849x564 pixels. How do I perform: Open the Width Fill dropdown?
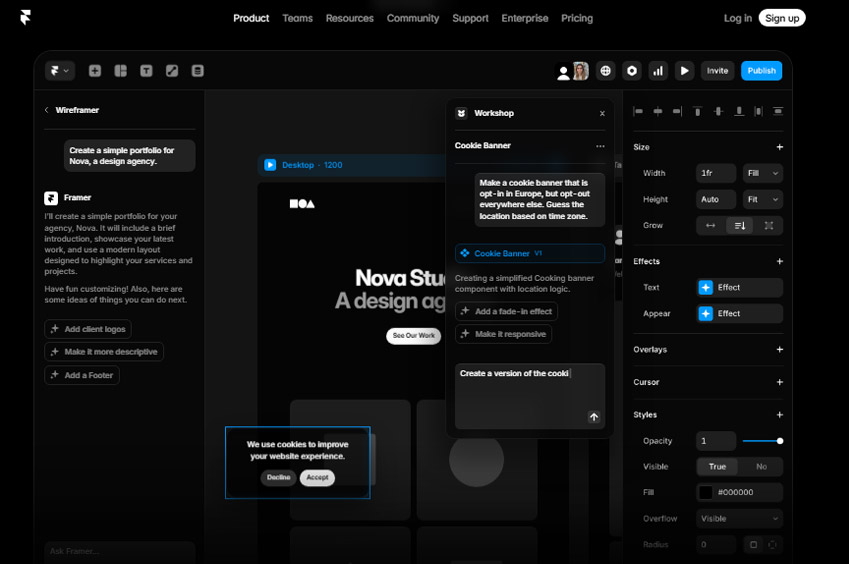click(x=762, y=173)
